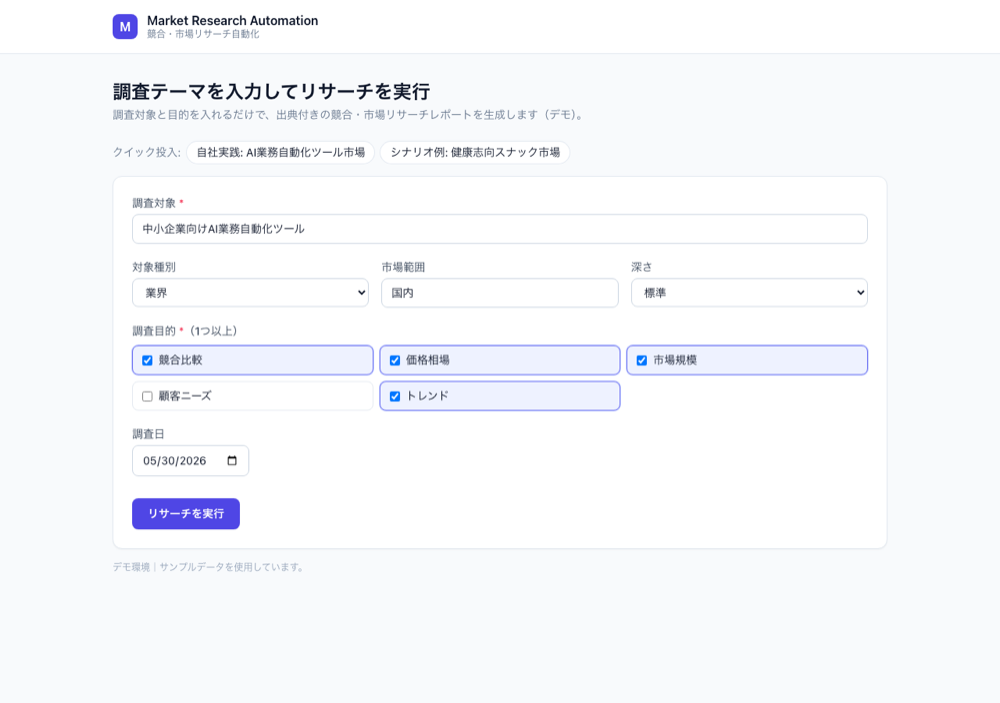Image resolution: width=1000 pixels, height=703 pixels.
Task: Select quick input 自社実践: AI業務自動化ツール市場
Action: click(x=281, y=152)
